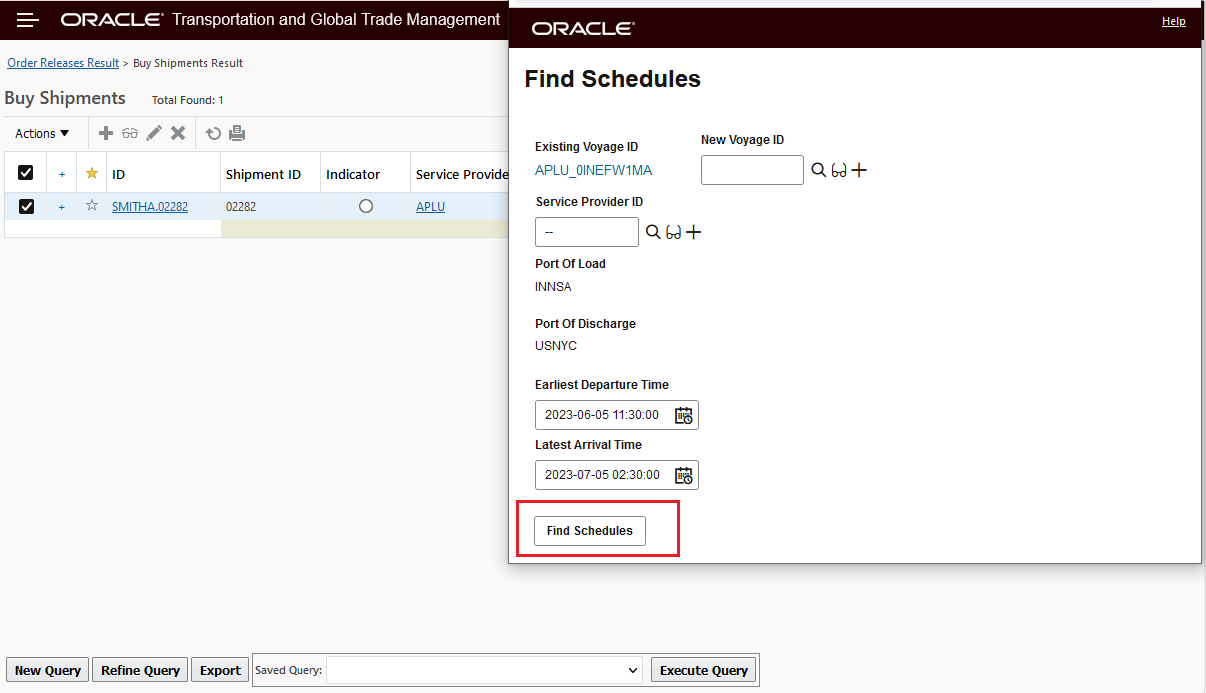Open the Earliest Departure Time calendar picker
The width and height of the screenshot is (1206, 693).
click(x=684, y=415)
